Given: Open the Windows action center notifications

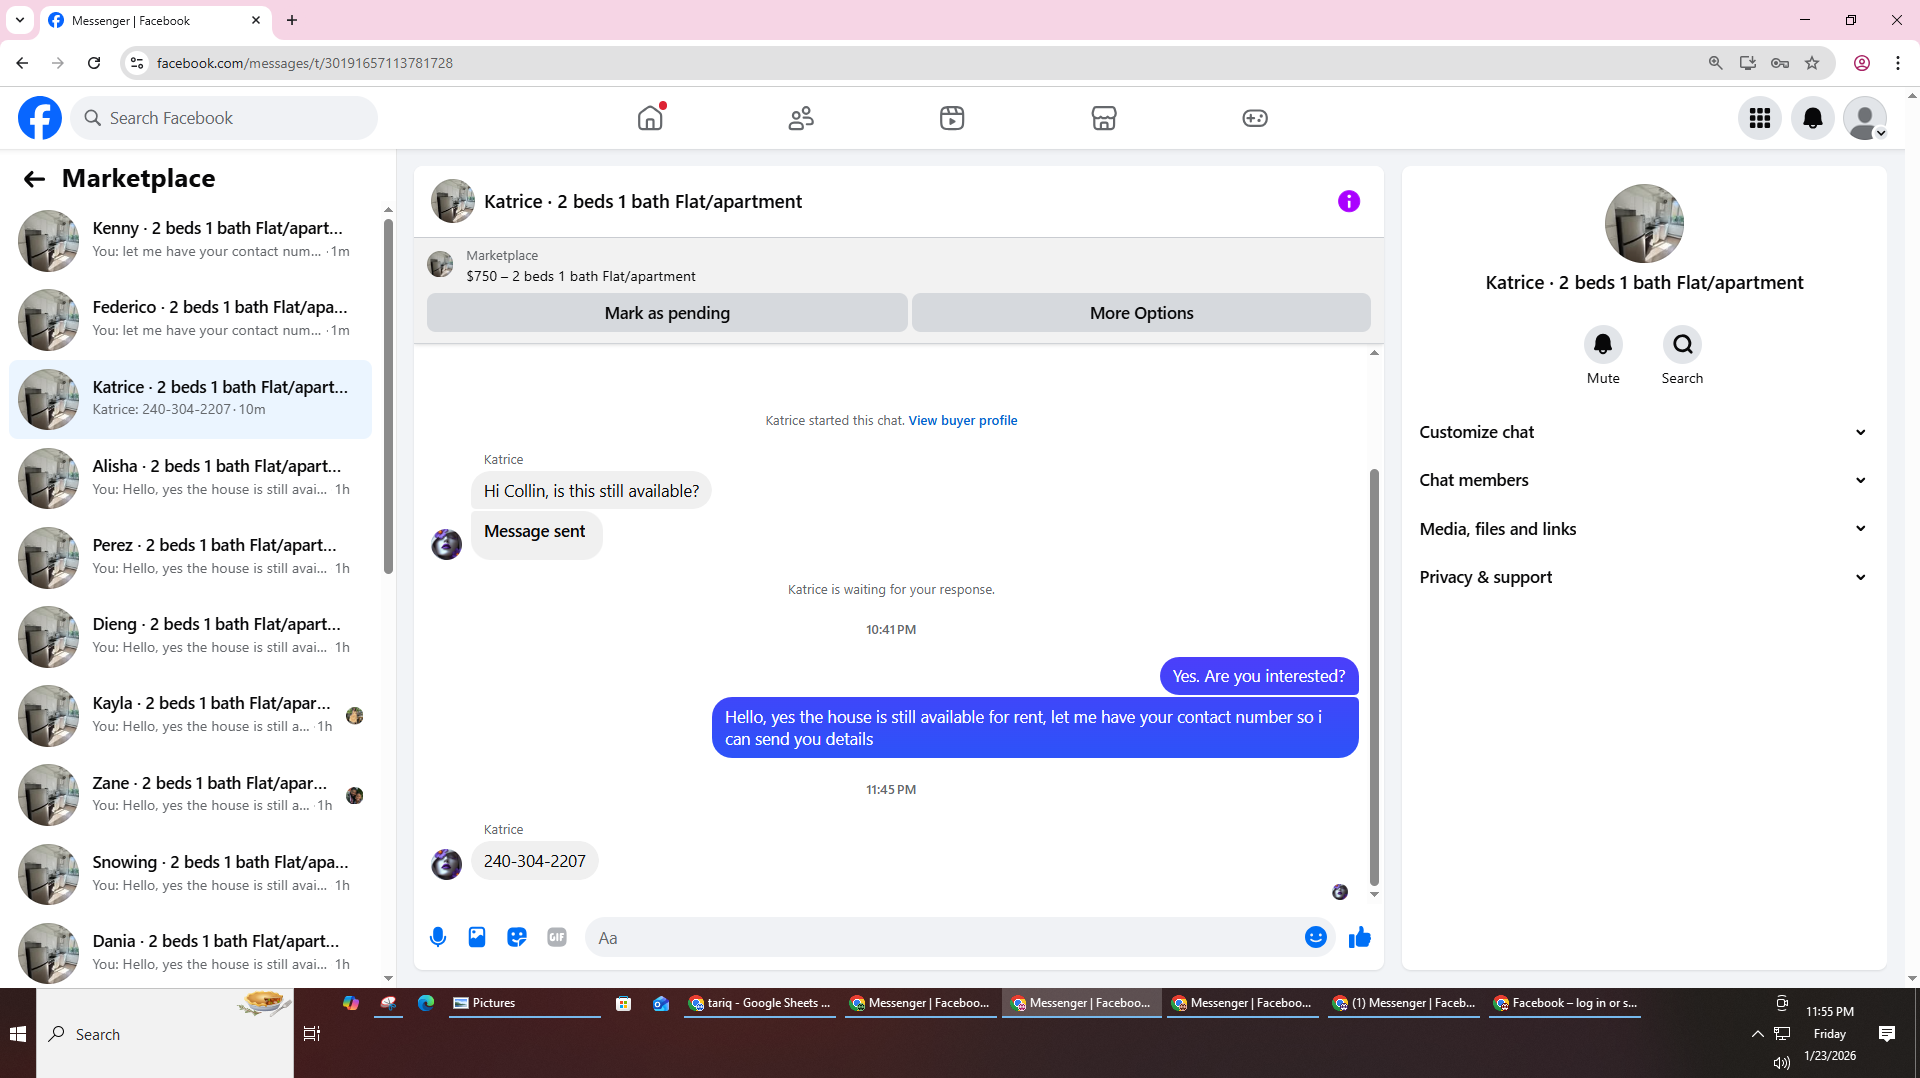Looking at the screenshot, I should 1887,1034.
